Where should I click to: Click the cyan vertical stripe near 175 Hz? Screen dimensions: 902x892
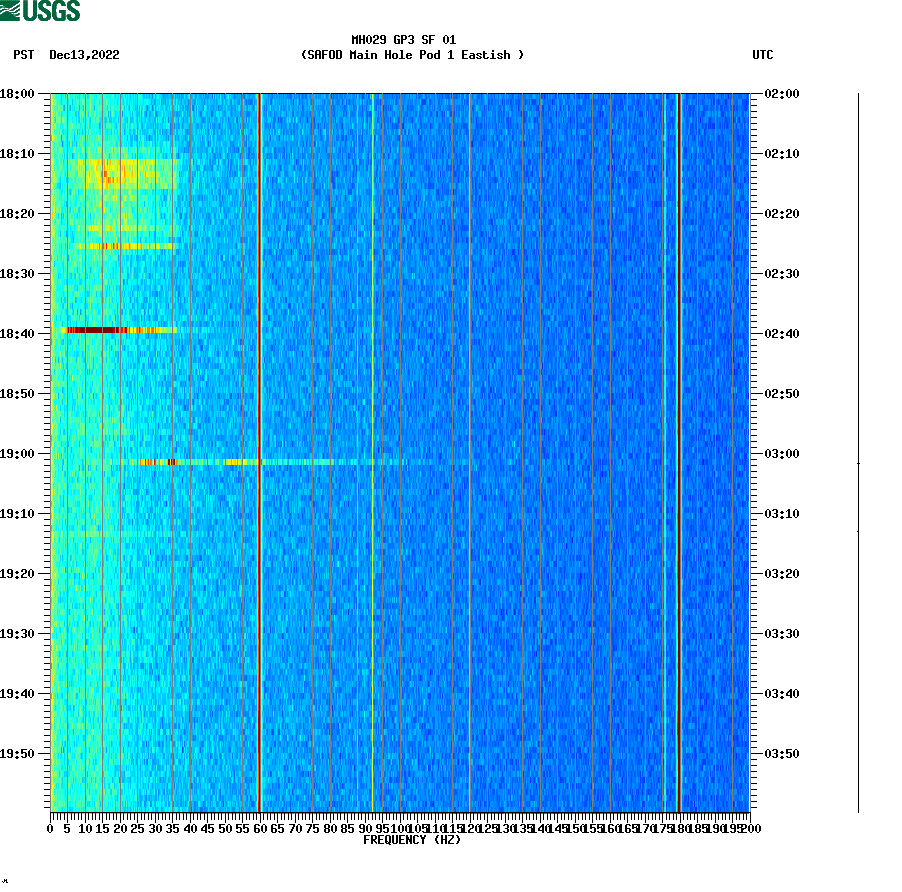click(x=664, y=450)
